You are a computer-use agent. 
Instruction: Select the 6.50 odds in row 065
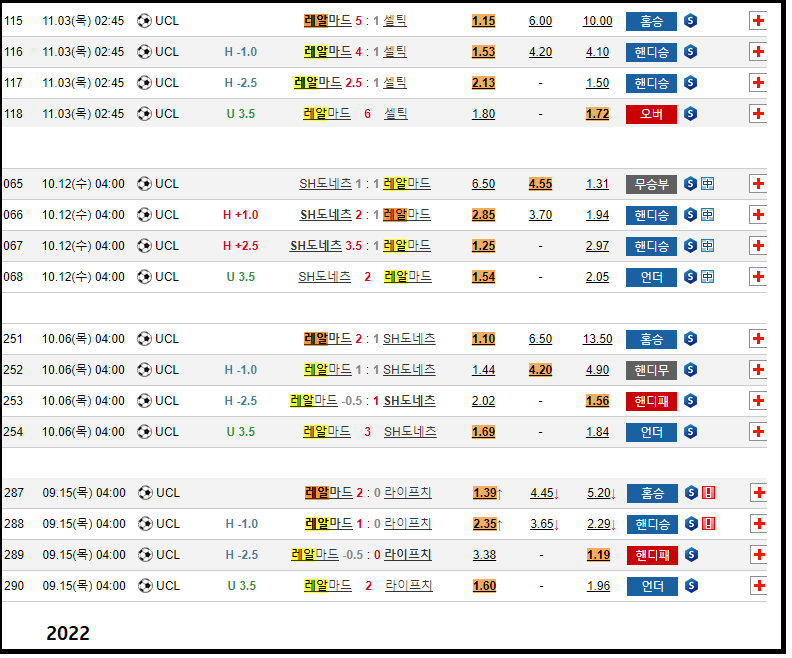coord(483,184)
